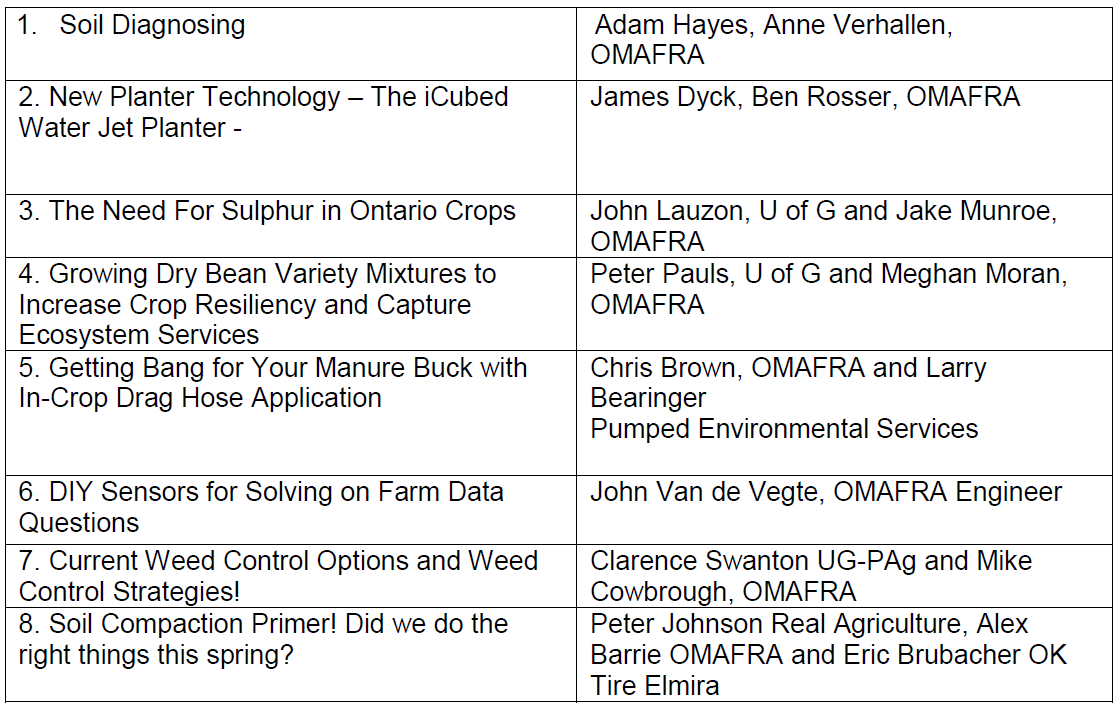
Task: Select the Peter Johnson Real Agriculture line
Action: pyautogui.click(x=809, y=624)
